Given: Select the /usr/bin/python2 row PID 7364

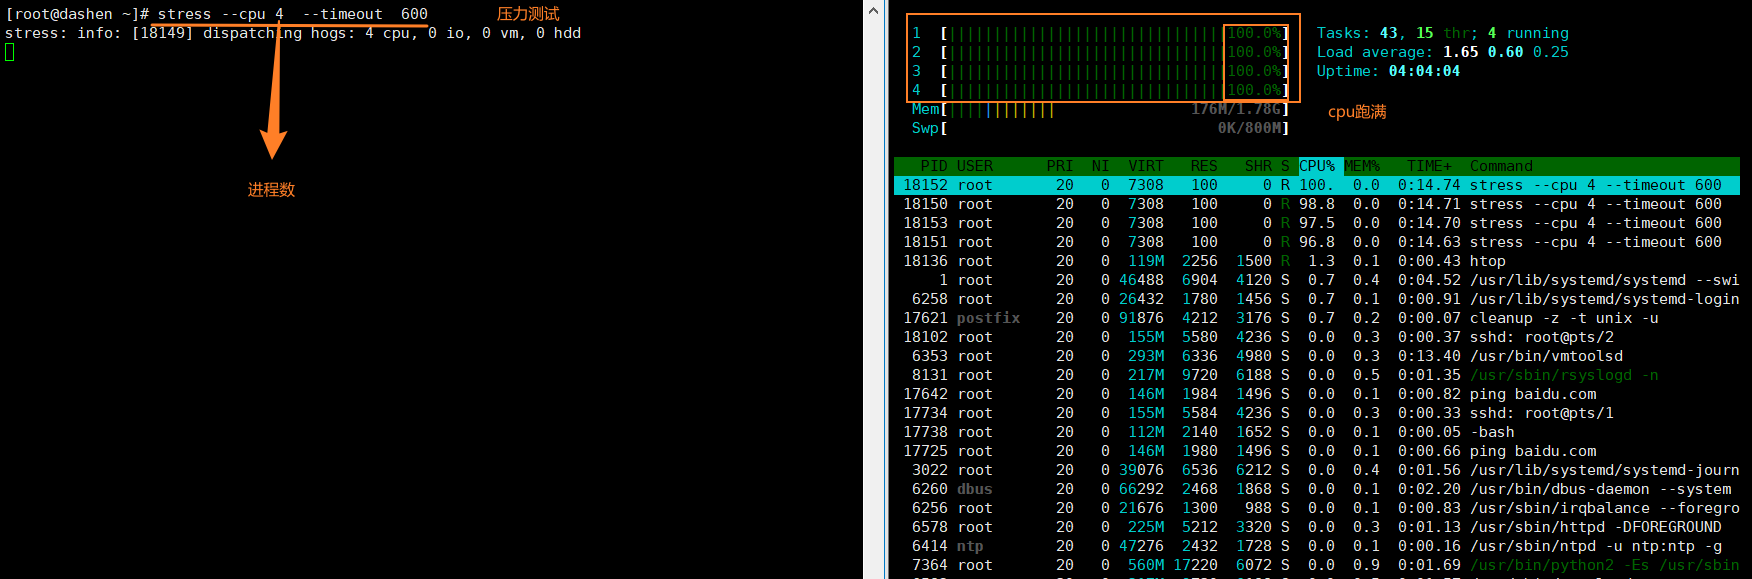Looking at the screenshot, I should pos(1317,565).
